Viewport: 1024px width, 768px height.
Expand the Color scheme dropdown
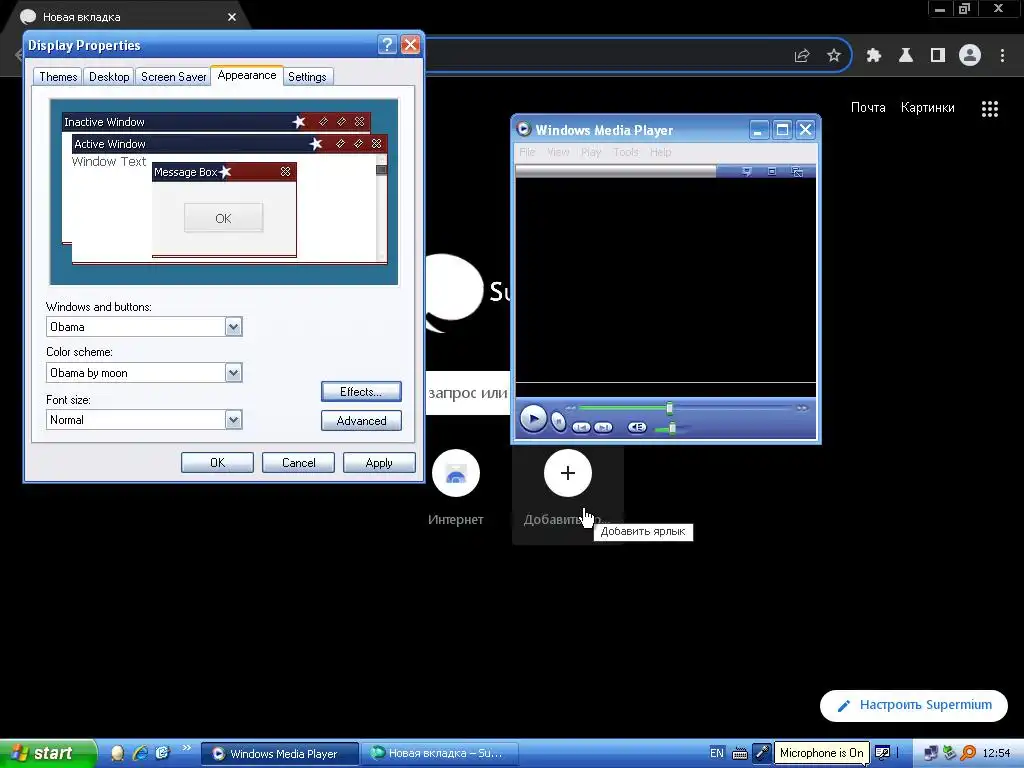[233, 373]
